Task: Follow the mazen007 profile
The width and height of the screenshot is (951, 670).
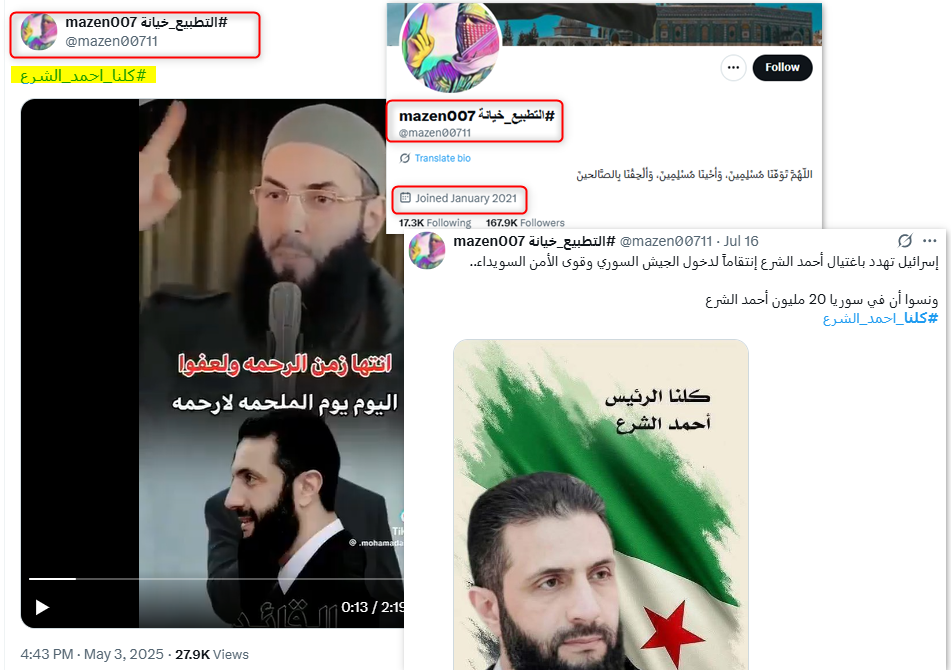Action: 782,67
